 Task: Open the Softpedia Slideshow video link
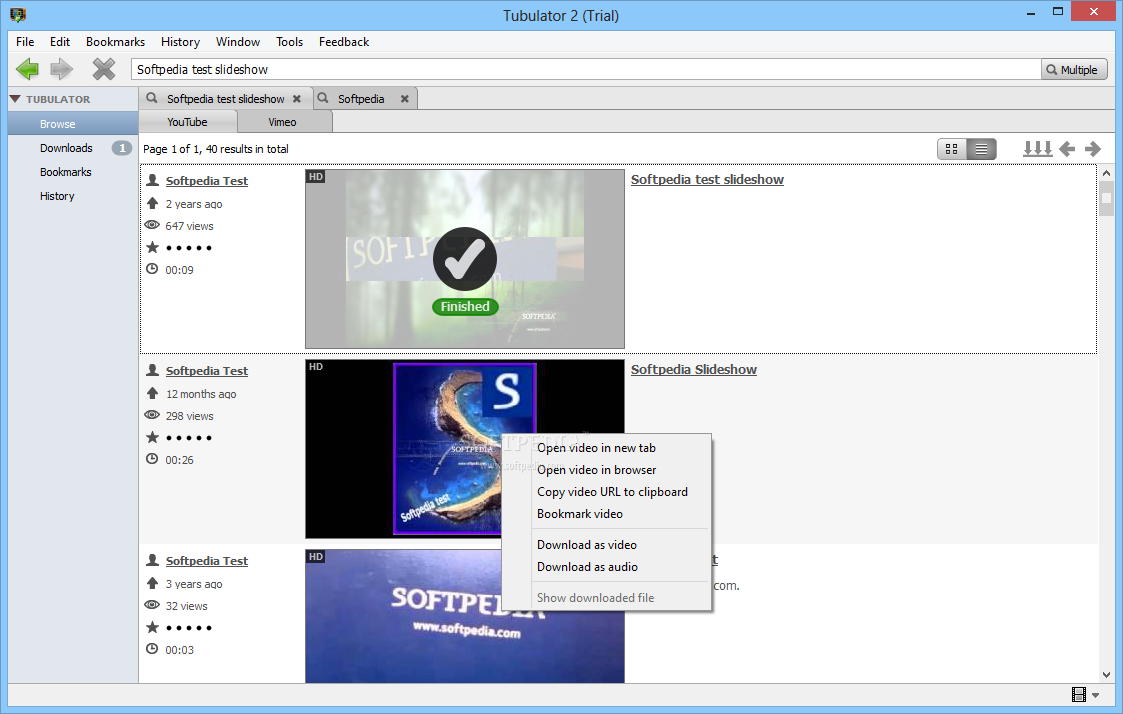tap(693, 370)
